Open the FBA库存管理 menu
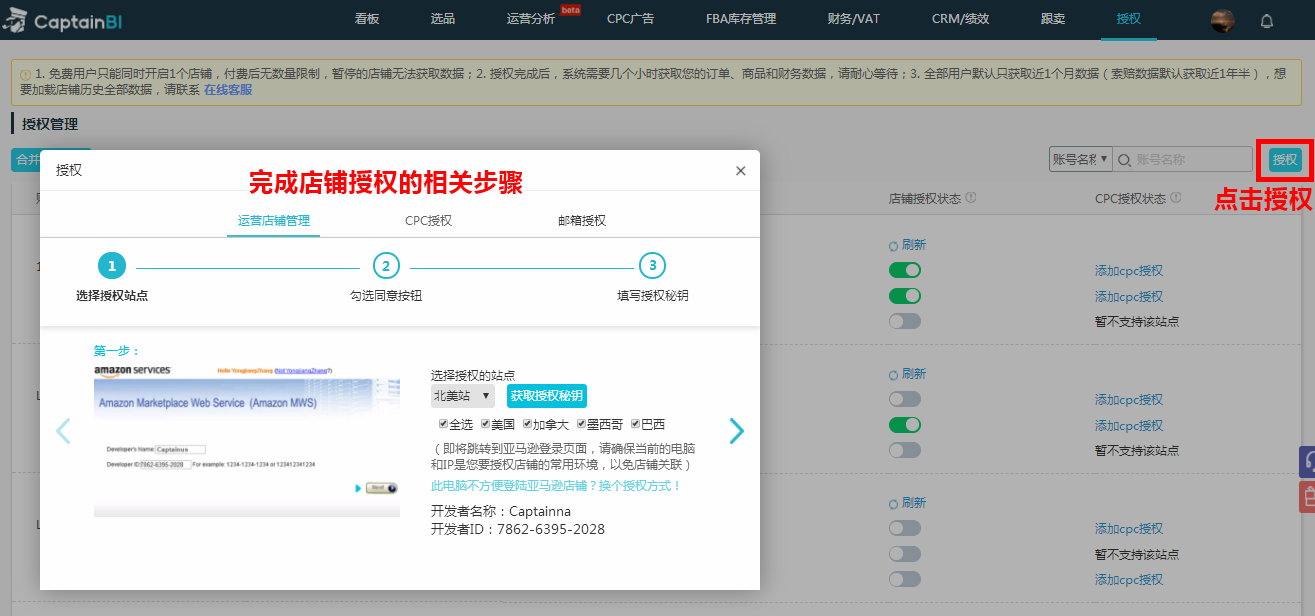This screenshot has width=1315, height=616. pyautogui.click(x=741, y=19)
